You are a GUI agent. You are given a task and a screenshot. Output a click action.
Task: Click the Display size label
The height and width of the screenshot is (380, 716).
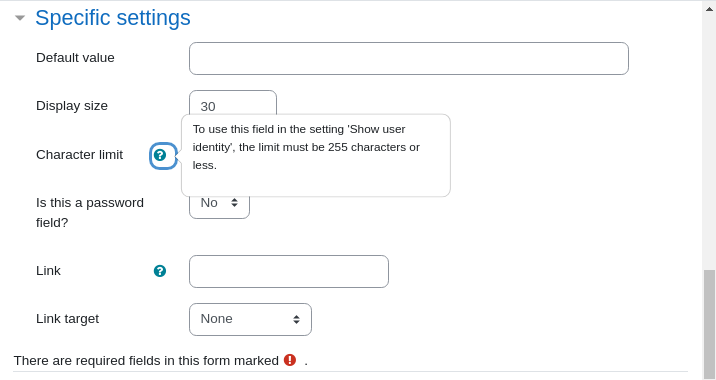pyautogui.click(x=72, y=106)
